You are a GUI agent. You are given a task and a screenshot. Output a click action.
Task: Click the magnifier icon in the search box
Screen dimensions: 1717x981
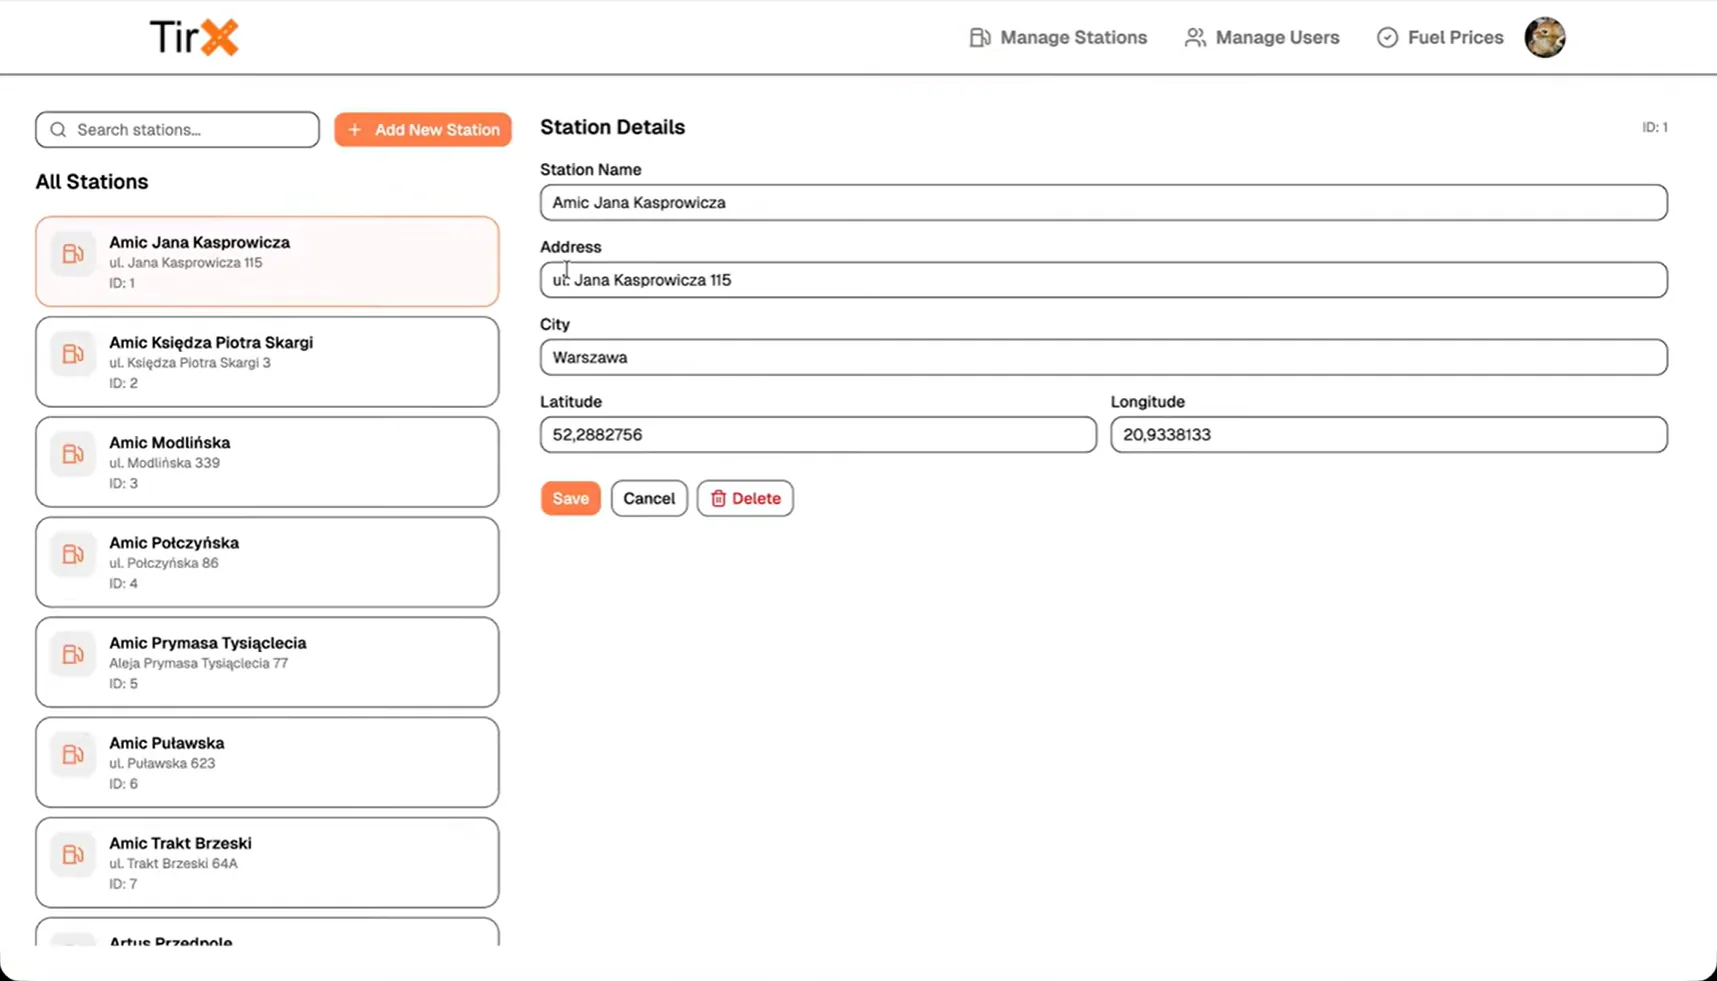(x=58, y=130)
